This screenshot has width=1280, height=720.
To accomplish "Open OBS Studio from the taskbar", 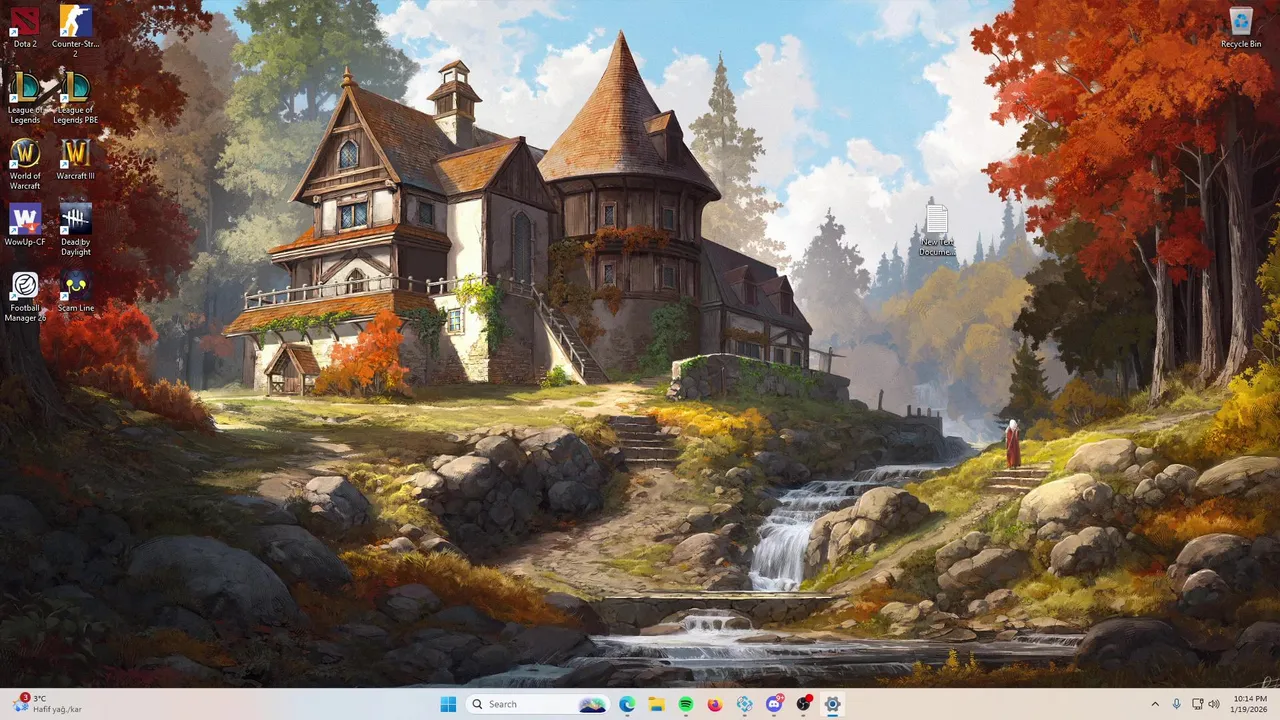I will pyautogui.click(x=803, y=704).
